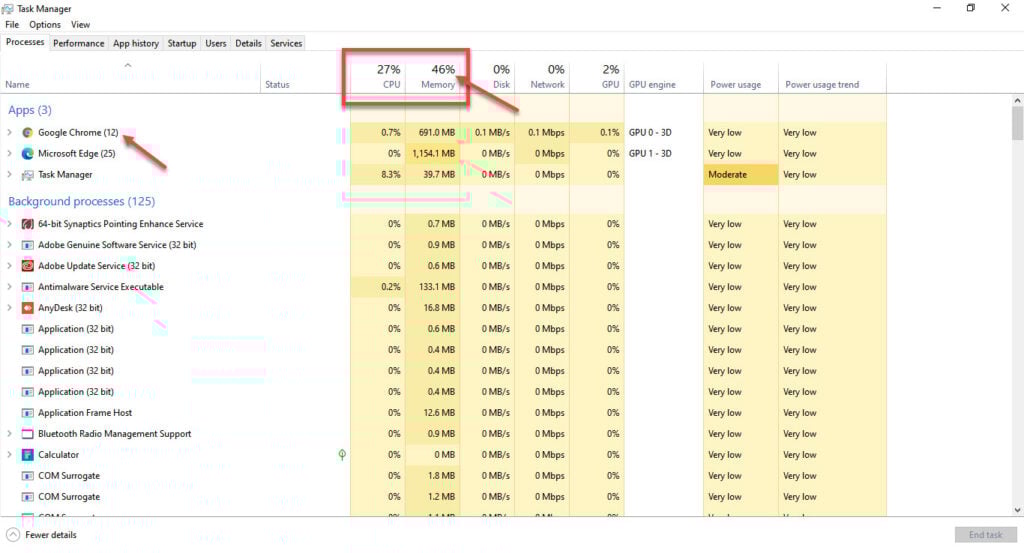The width and height of the screenshot is (1024, 553).
Task: Click the Task Manager row icon
Action: tap(27, 175)
